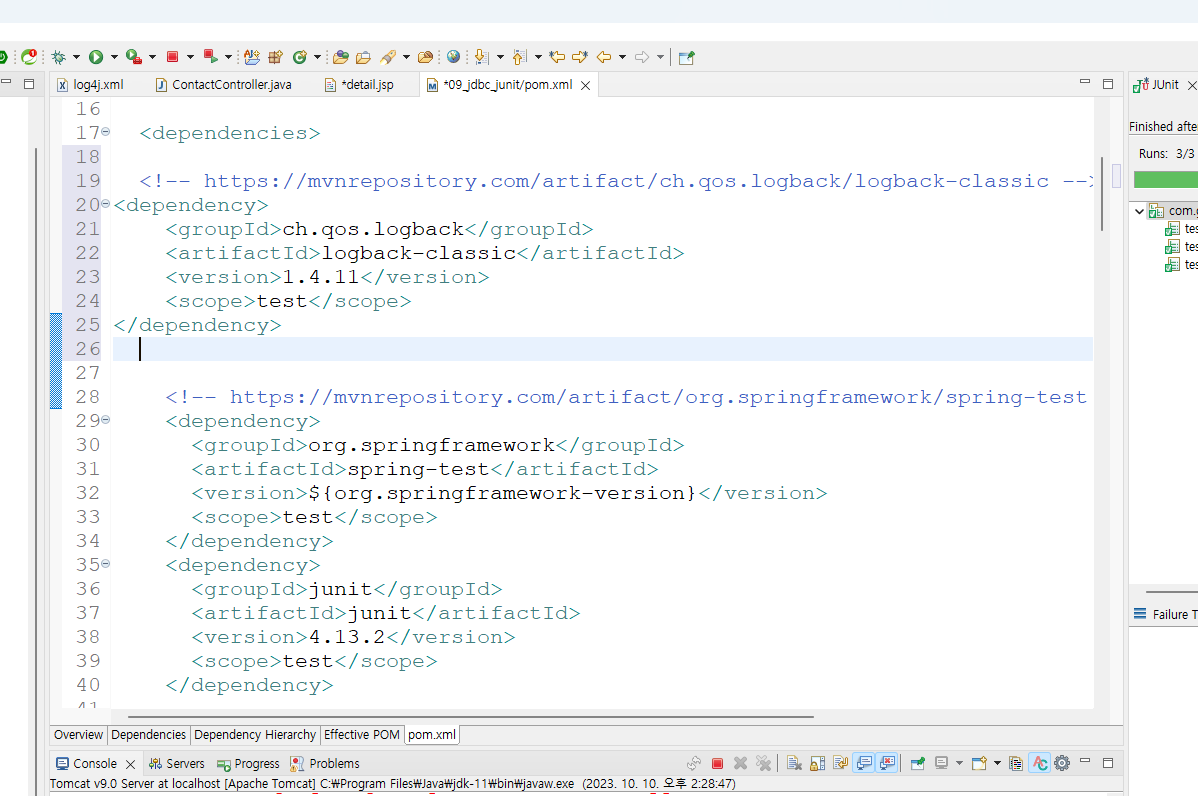1198x796 pixels.
Task: Click the notification icon with red badge
Action: click(29, 57)
